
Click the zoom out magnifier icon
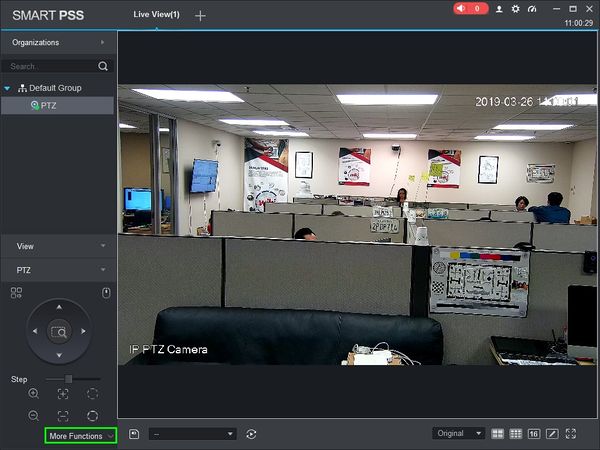click(x=34, y=416)
